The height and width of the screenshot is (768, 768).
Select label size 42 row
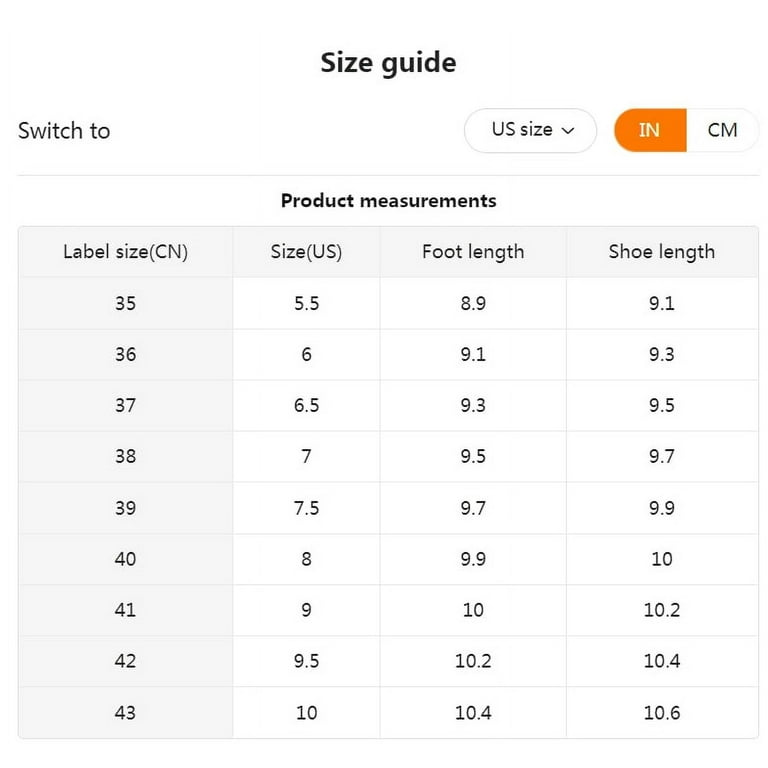tap(388, 661)
